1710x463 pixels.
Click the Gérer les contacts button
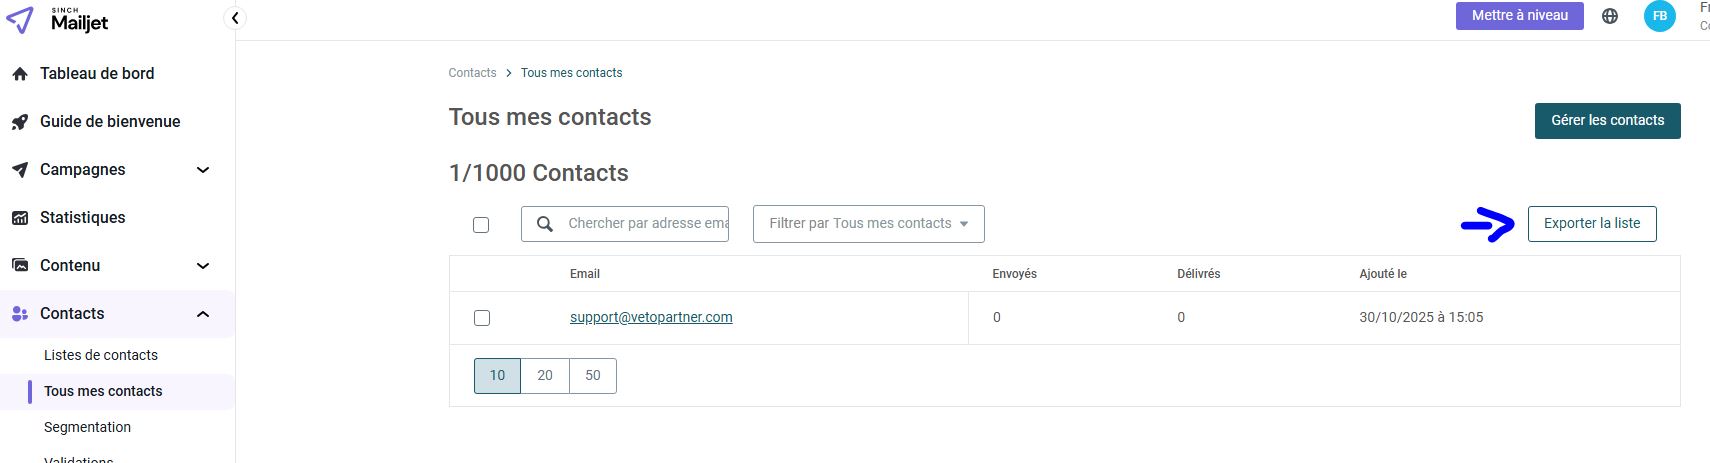(1607, 121)
